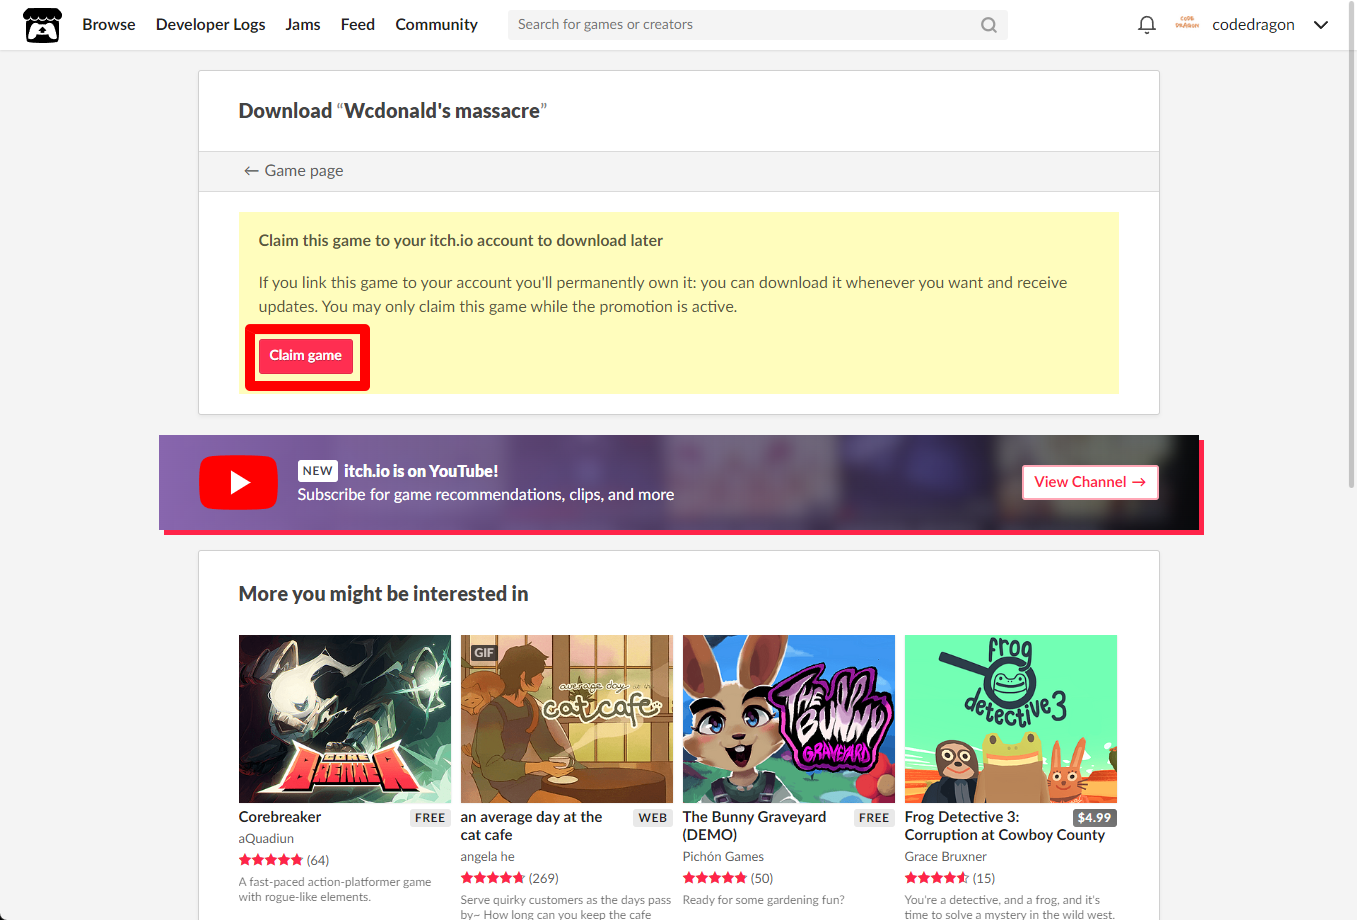Image resolution: width=1357 pixels, height=920 pixels.
Task: Click the GIF badge on cat cafe
Action: [484, 653]
